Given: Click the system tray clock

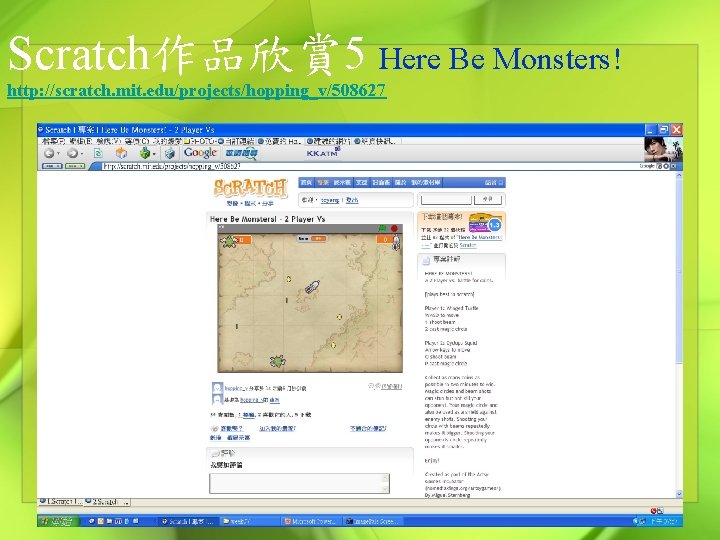Looking at the screenshot, I should point(664,521).
